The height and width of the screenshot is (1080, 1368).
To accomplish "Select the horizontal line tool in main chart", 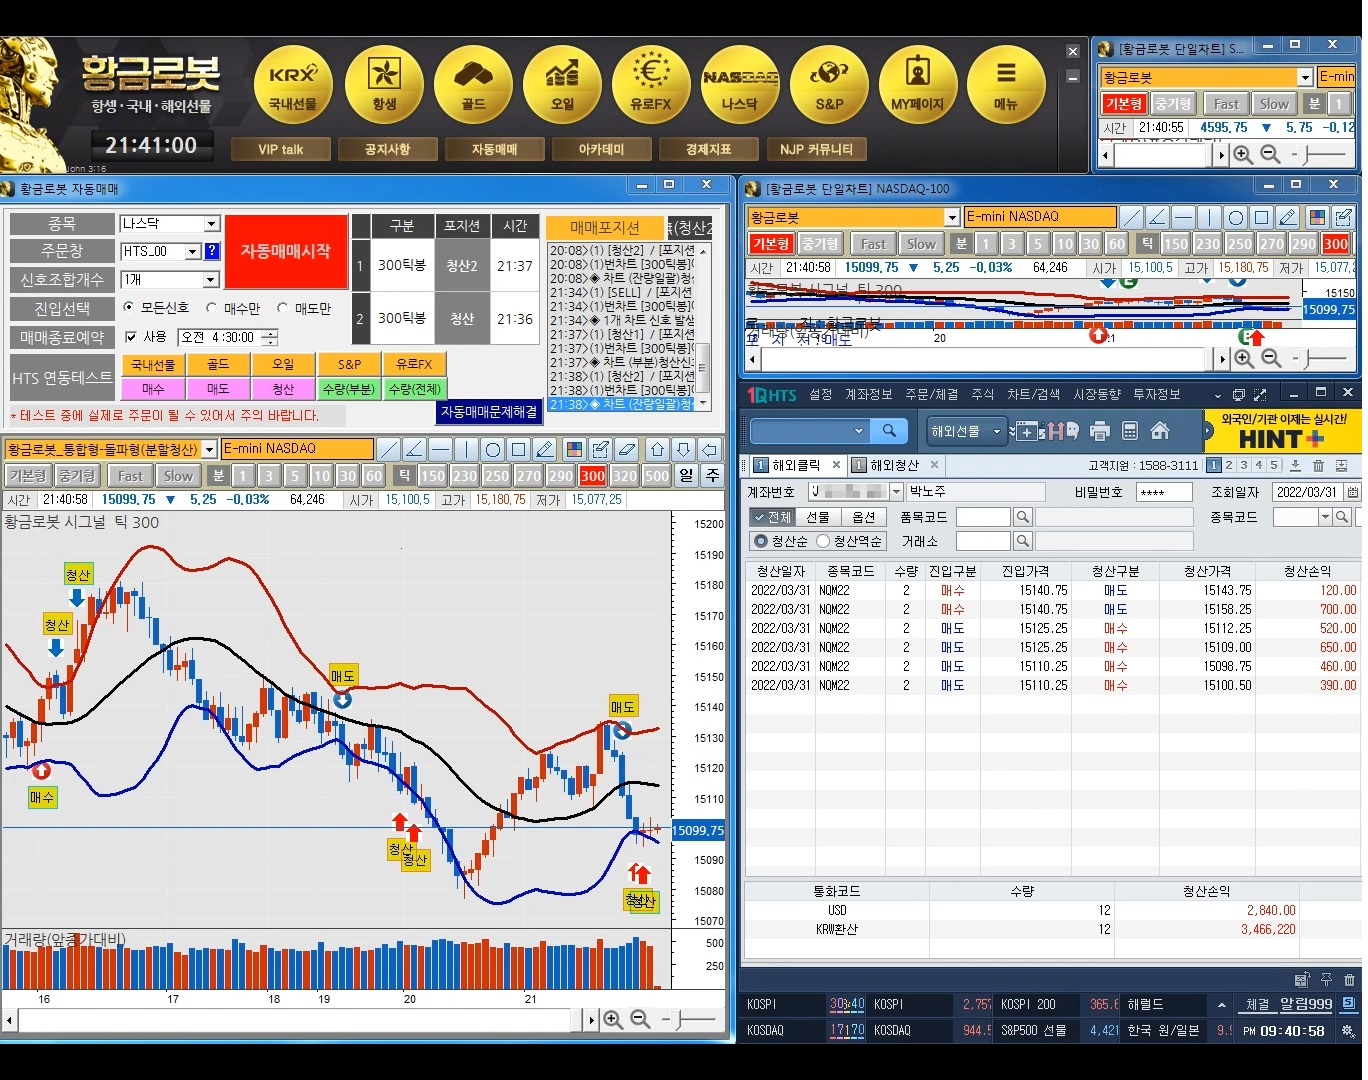I will coord(440,449).
